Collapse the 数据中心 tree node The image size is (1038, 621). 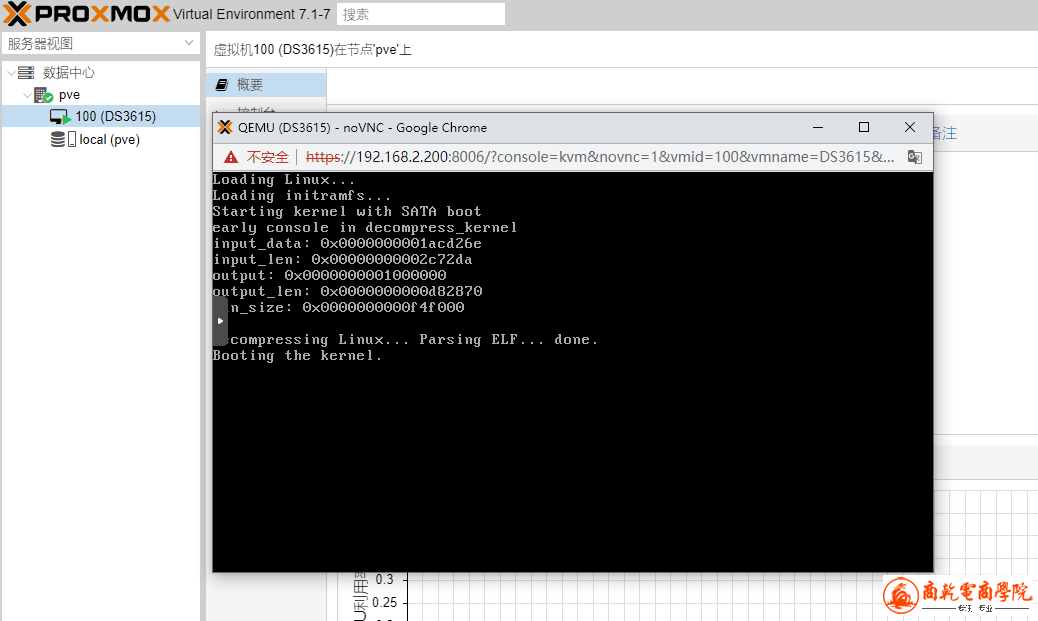point(11,73)
